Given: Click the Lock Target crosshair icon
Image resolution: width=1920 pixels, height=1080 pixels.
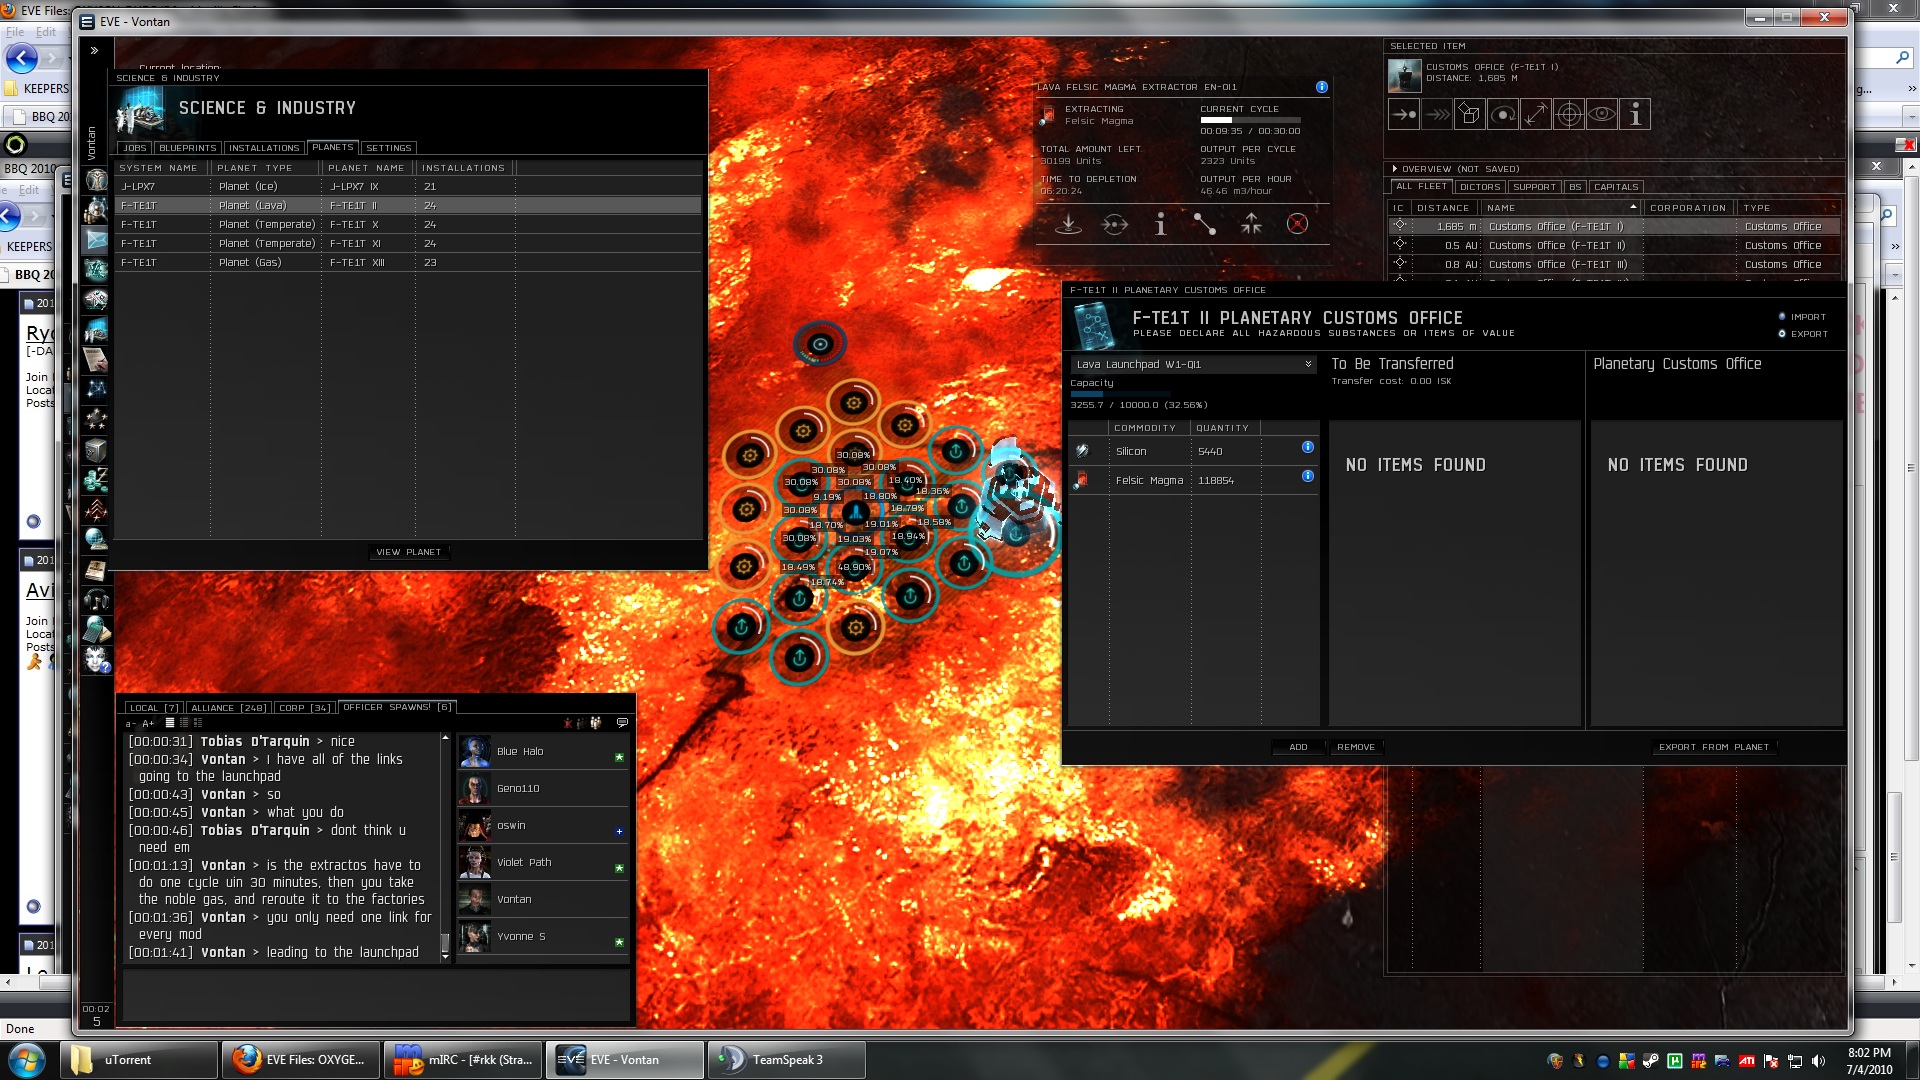Looking at the screenshot, I should coord(1569,115).
